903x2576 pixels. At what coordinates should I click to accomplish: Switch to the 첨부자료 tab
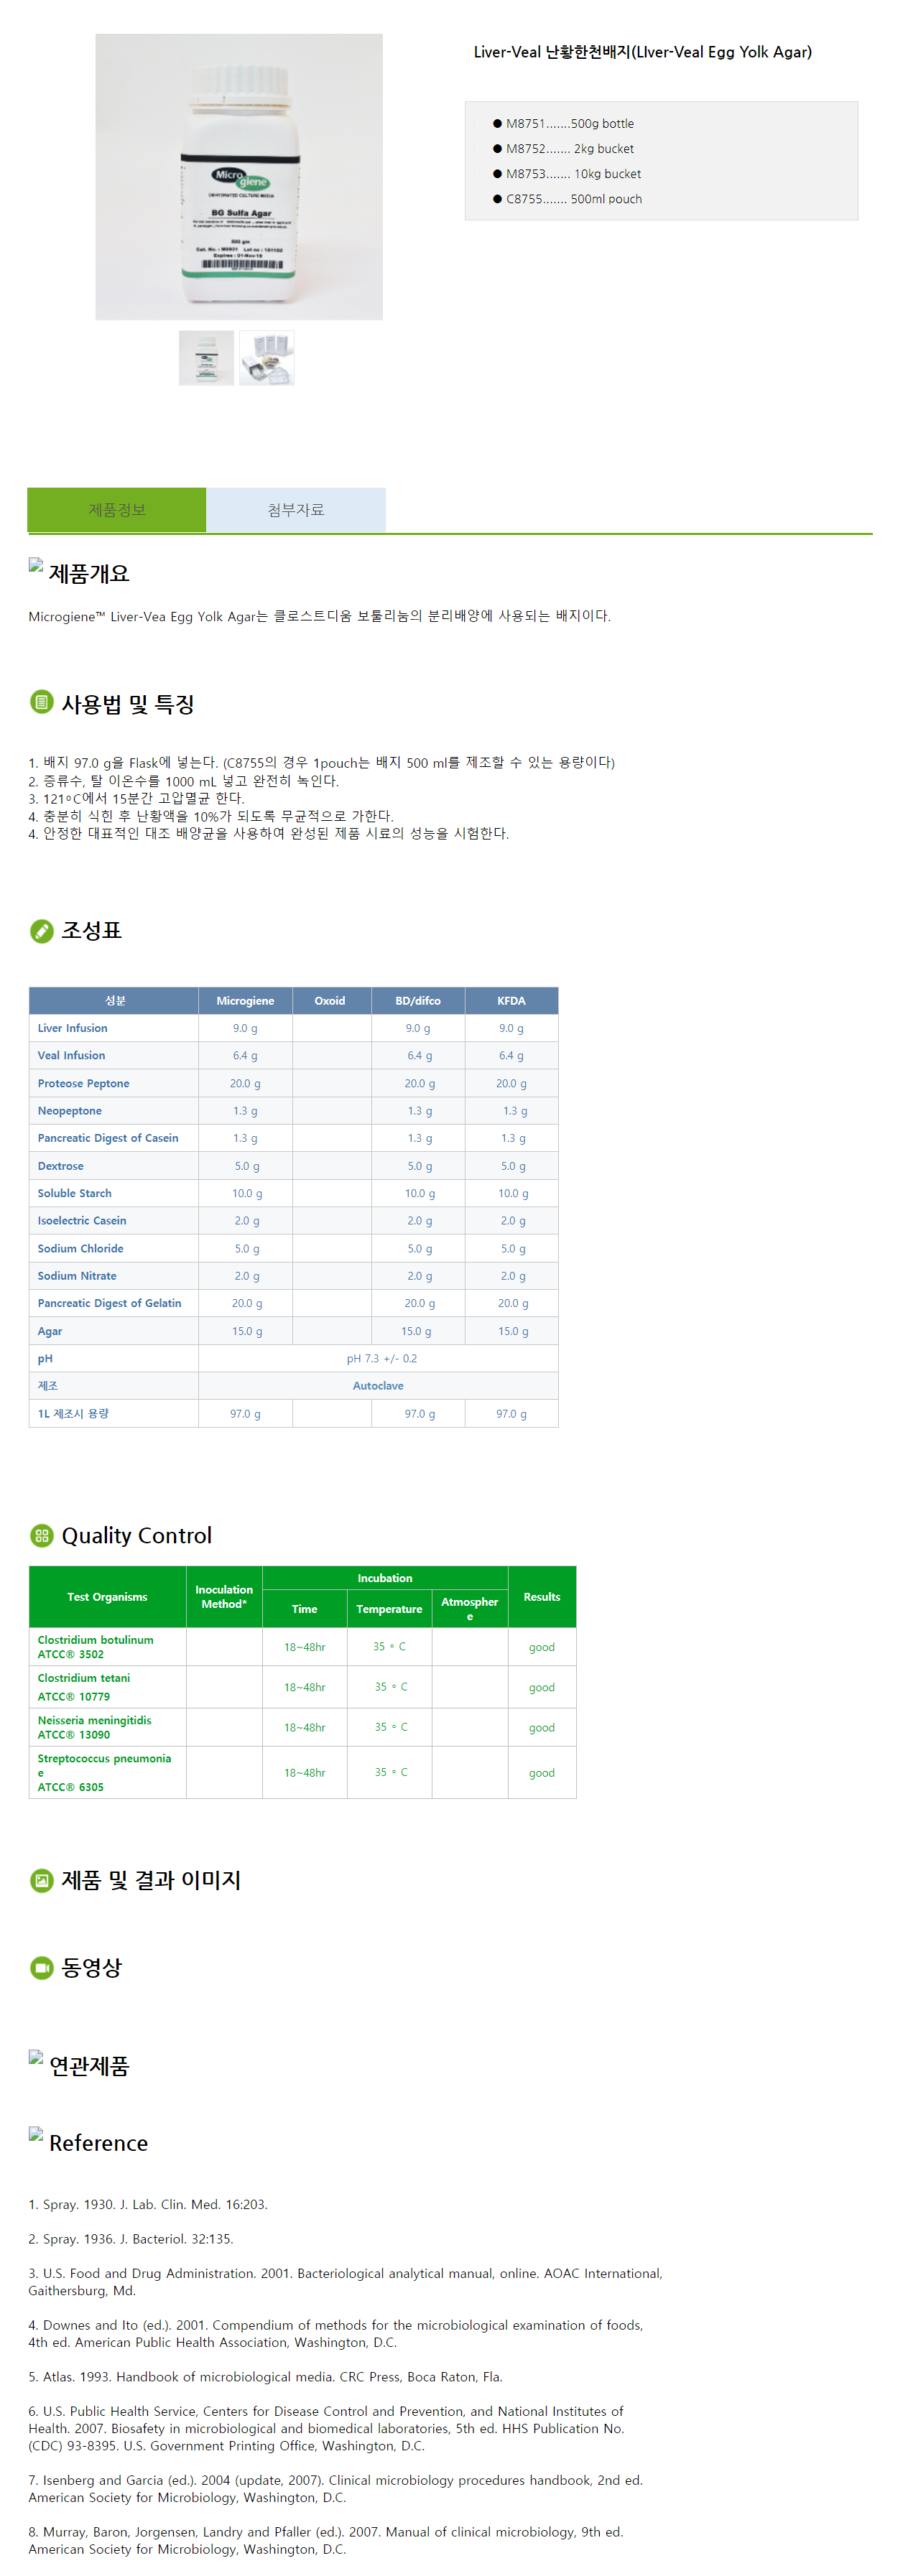295,510
